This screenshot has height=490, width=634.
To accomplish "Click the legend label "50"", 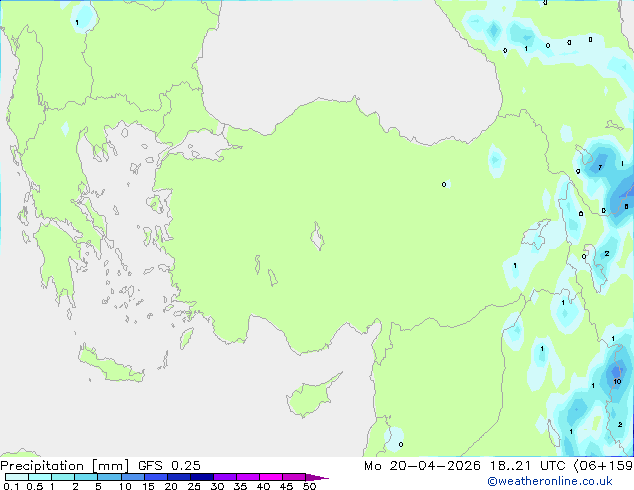I will point(309,486).
